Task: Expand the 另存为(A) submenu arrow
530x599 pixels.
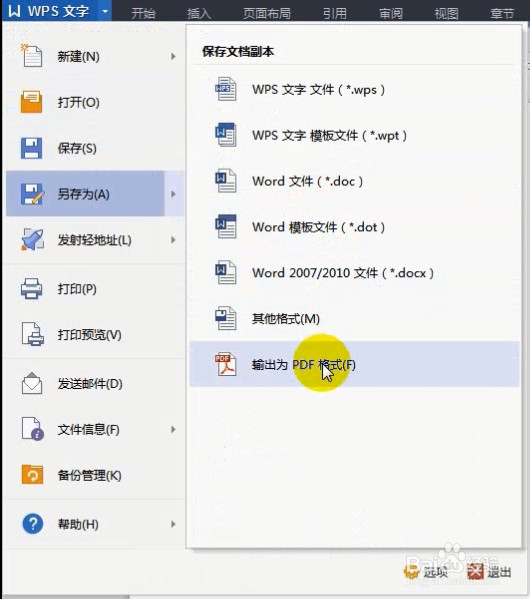Action: coord(173,194)
